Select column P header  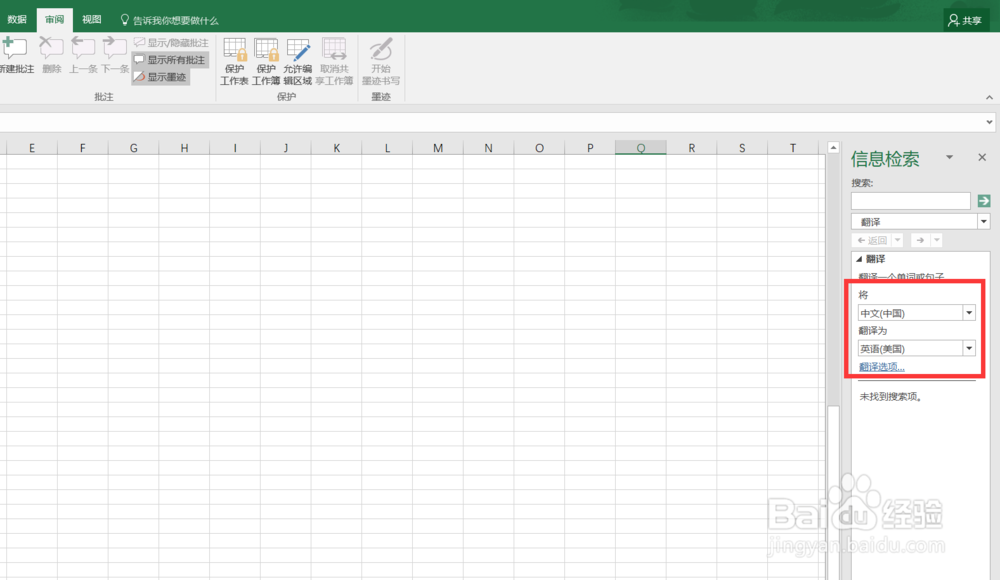tap(590, 148)
